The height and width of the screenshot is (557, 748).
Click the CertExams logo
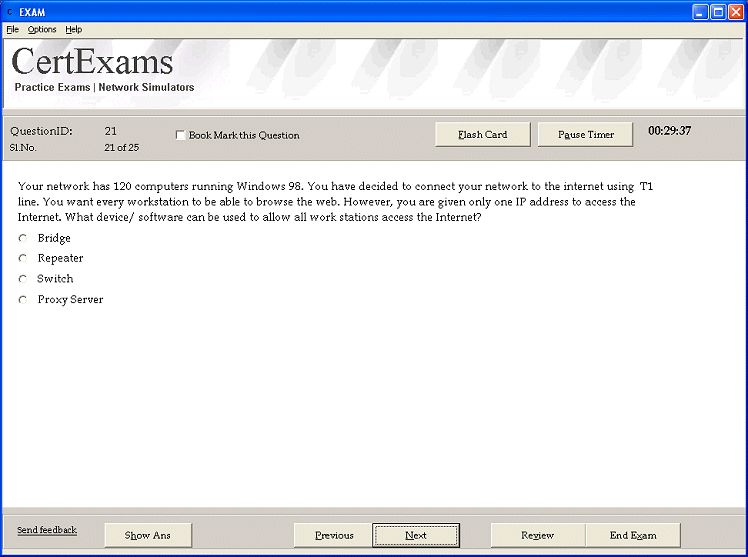[92, 62]
